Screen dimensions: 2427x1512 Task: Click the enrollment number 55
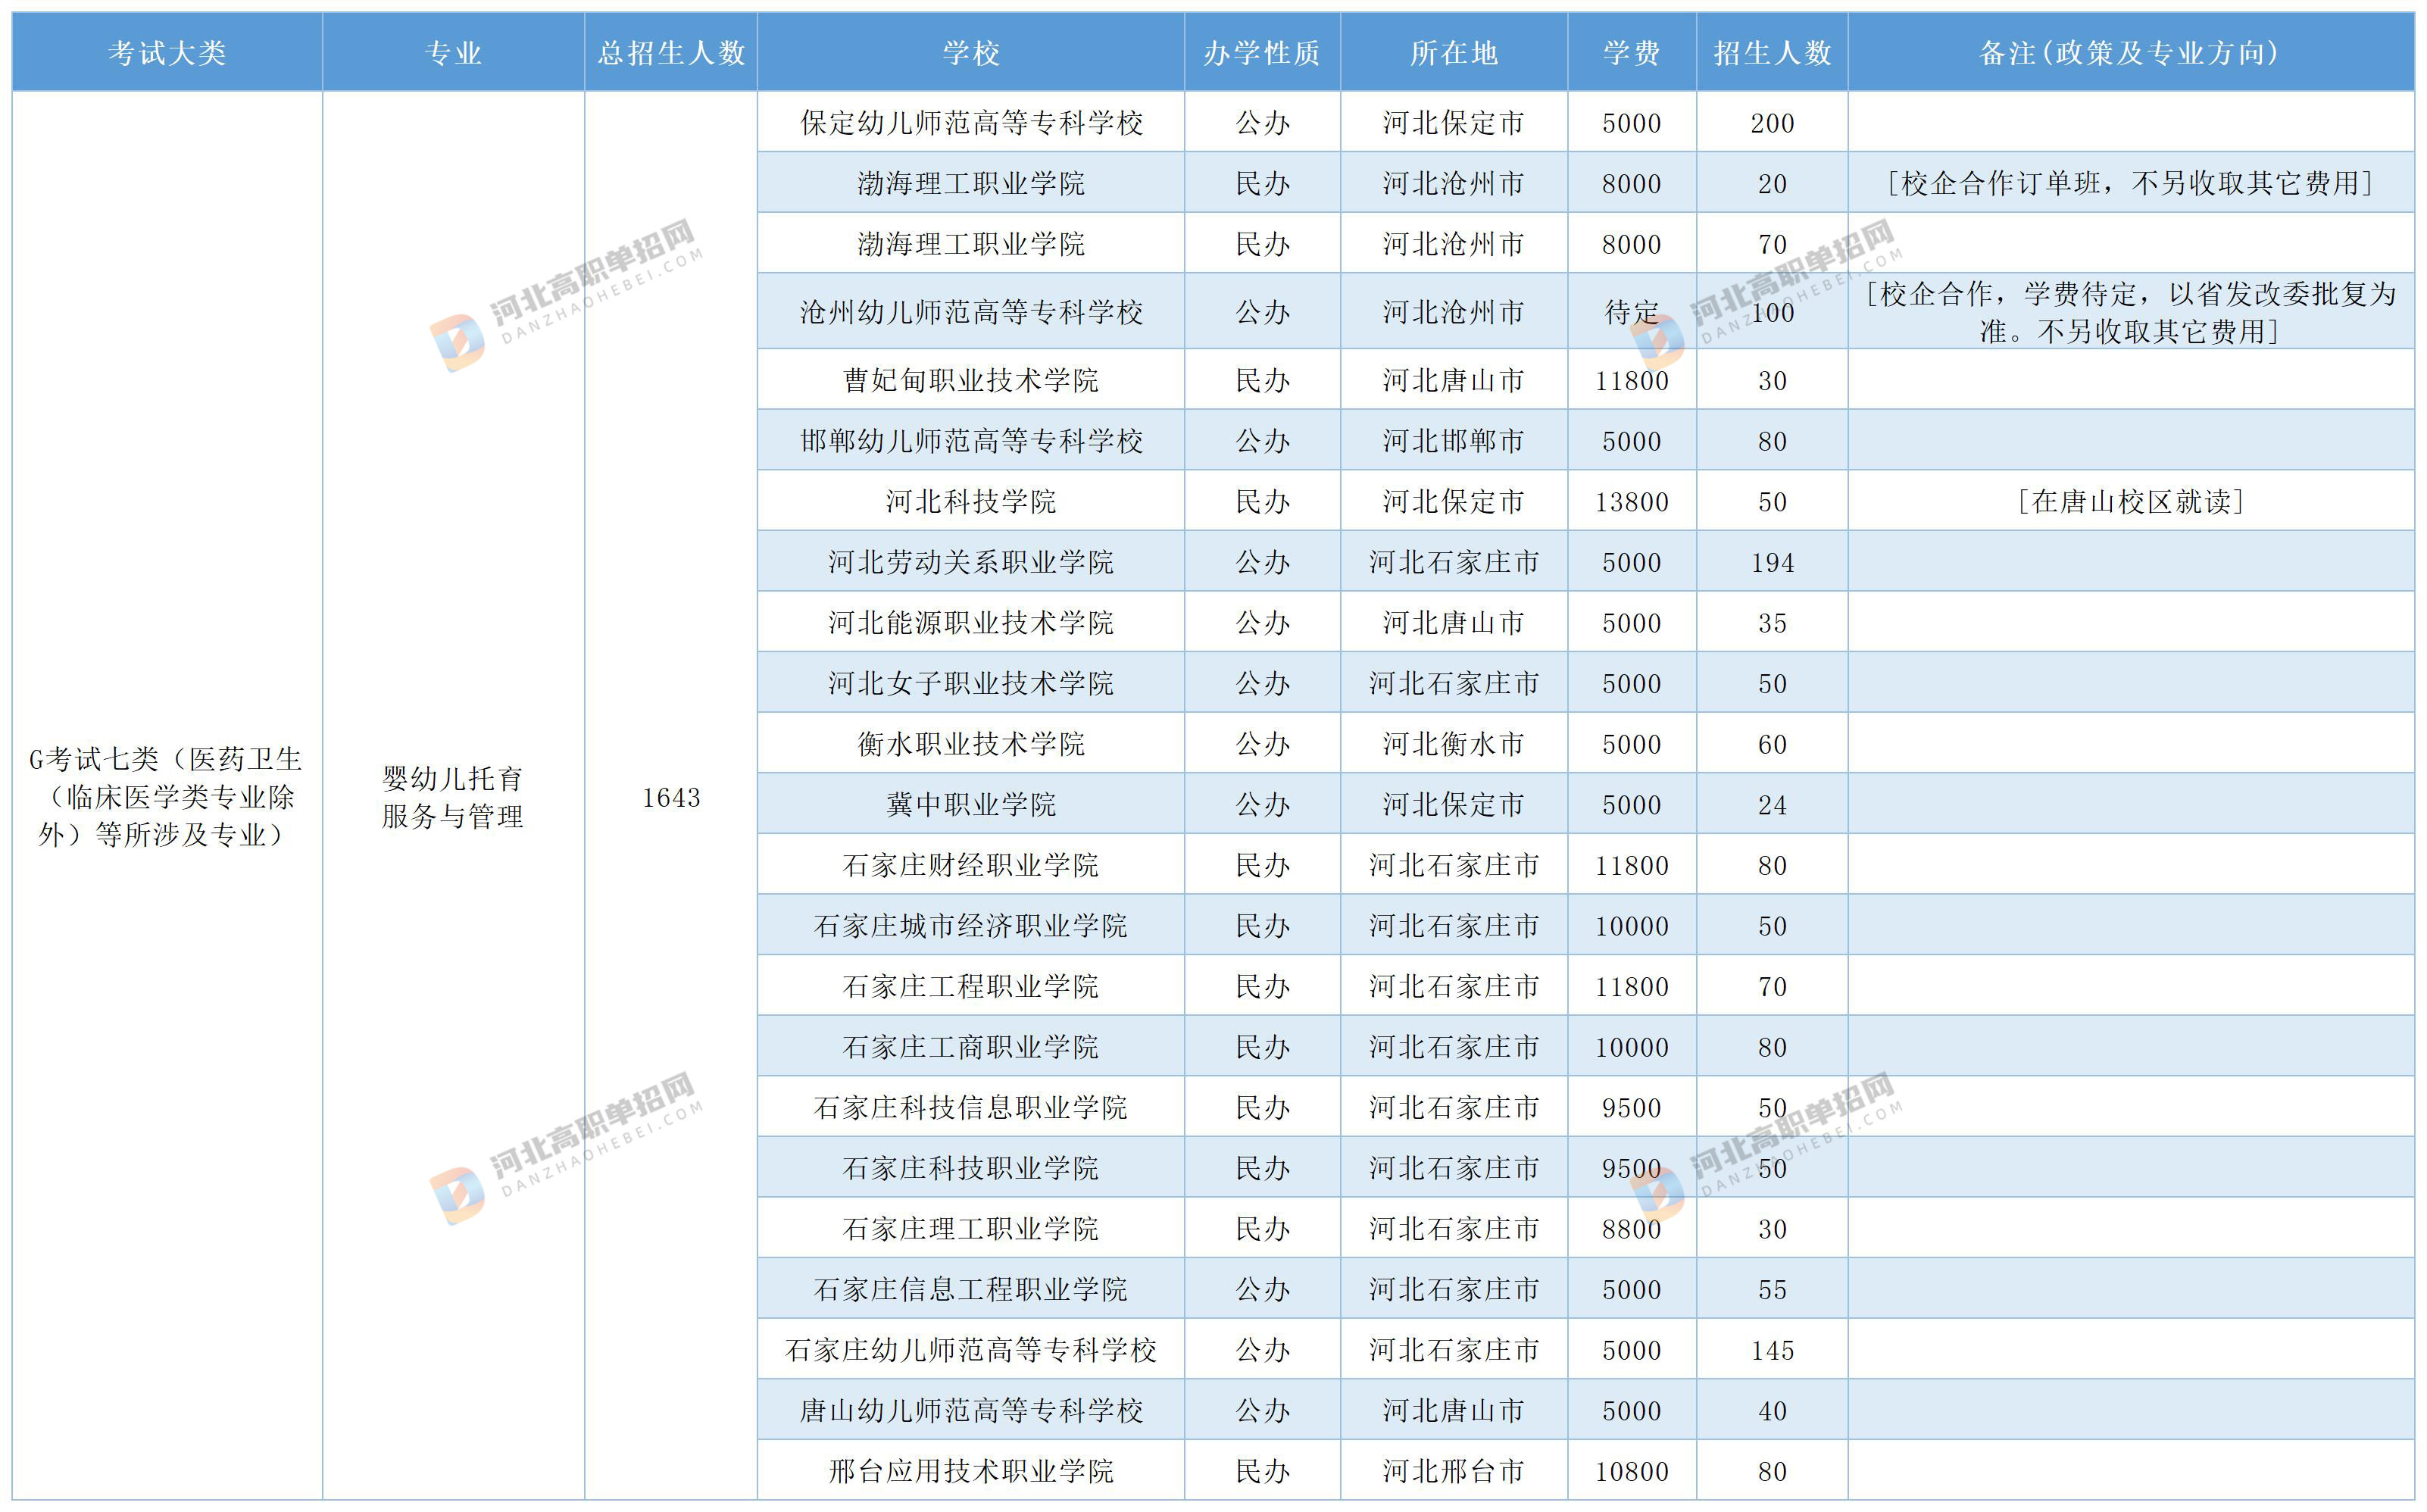pos(1772,1289)
